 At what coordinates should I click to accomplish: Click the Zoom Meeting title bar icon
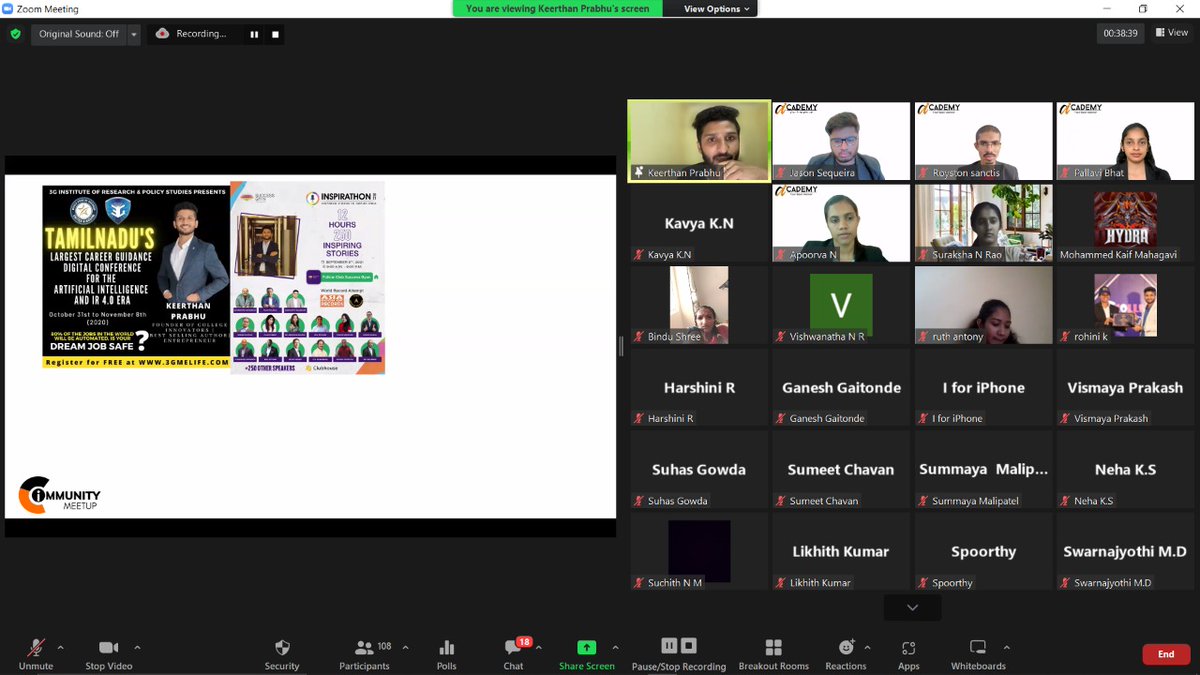click(8, 9)
